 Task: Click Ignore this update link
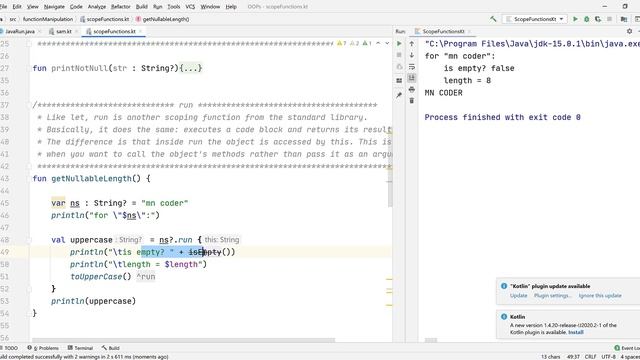(600, 296)
